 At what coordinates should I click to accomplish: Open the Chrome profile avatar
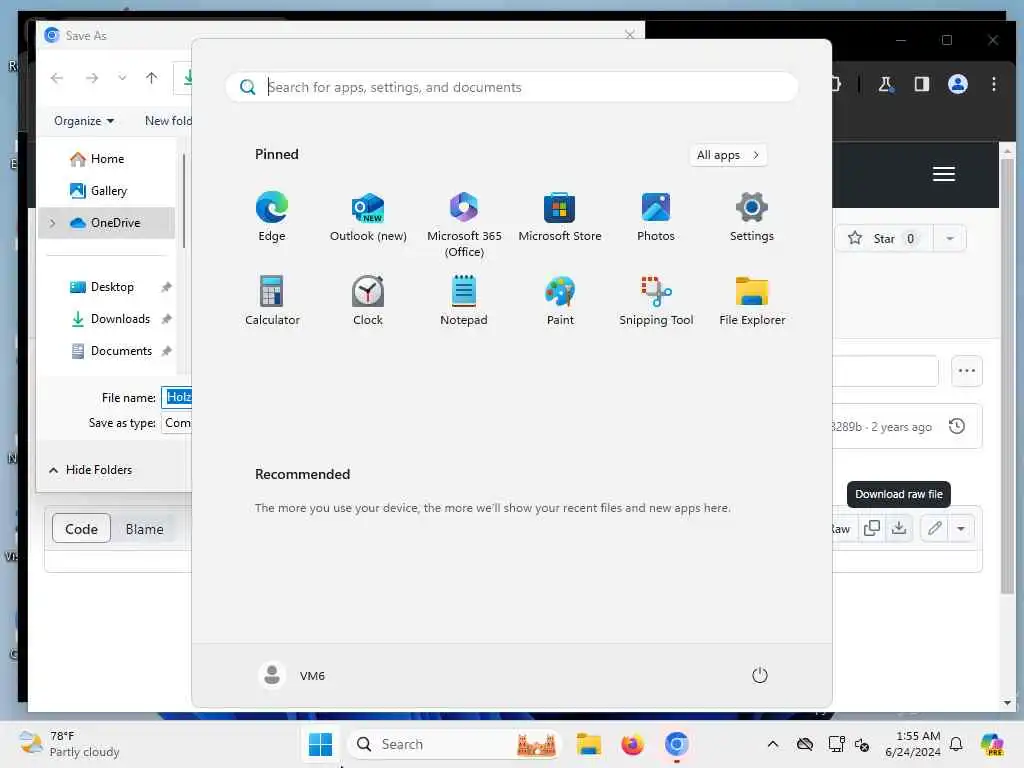(x=957, y=84)
